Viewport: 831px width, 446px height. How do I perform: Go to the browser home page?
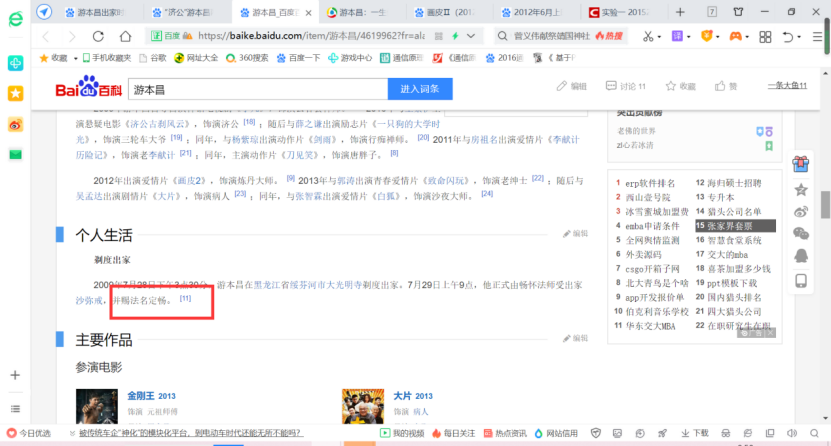[125, 37]
